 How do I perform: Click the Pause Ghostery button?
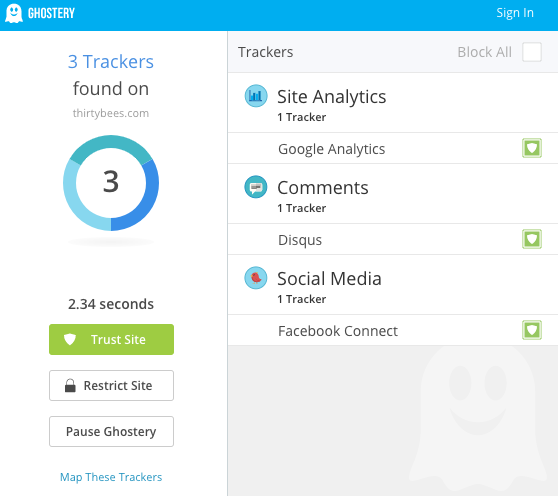tap(111, 431)
